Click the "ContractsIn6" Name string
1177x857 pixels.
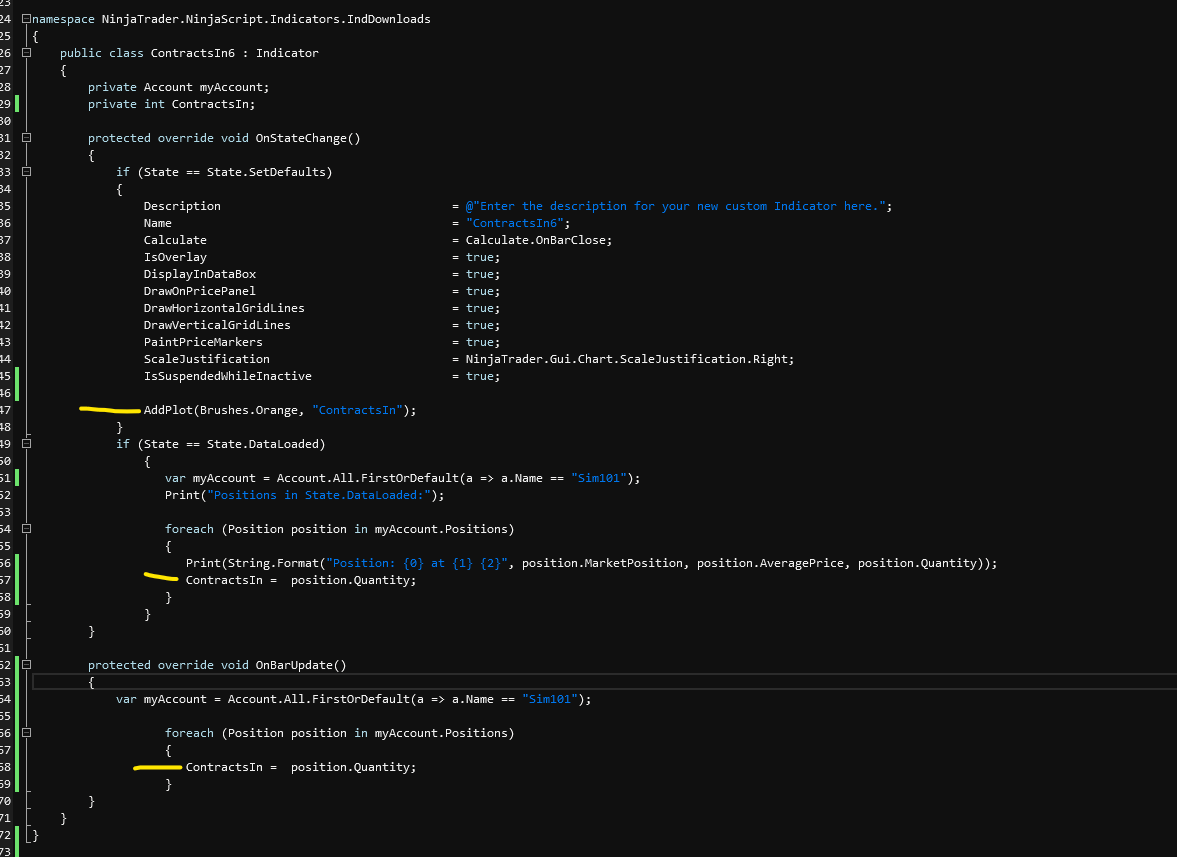click(x=520, y=223)
